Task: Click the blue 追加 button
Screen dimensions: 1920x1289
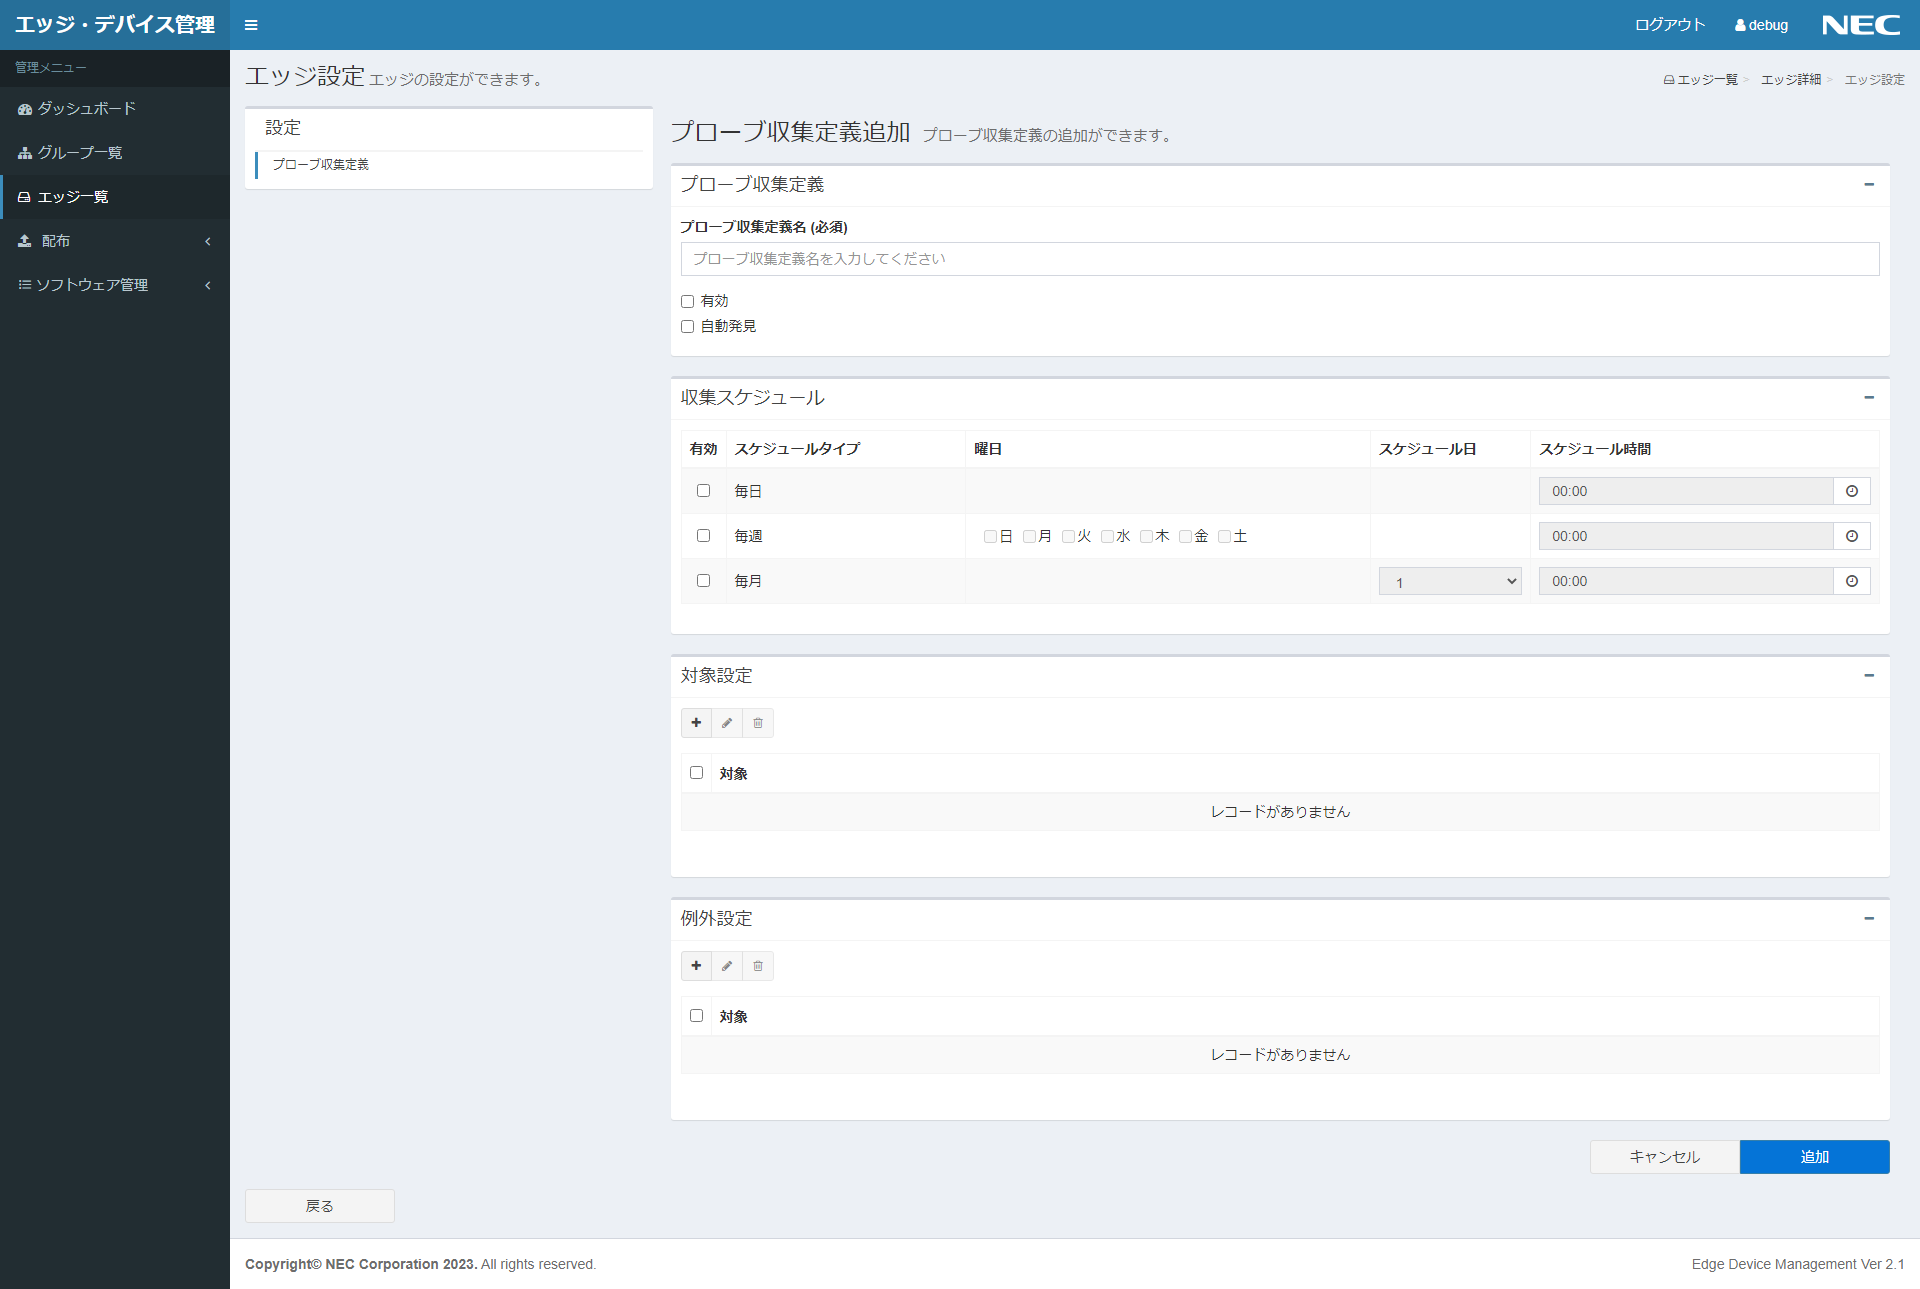Action: click(1814, 1157)
